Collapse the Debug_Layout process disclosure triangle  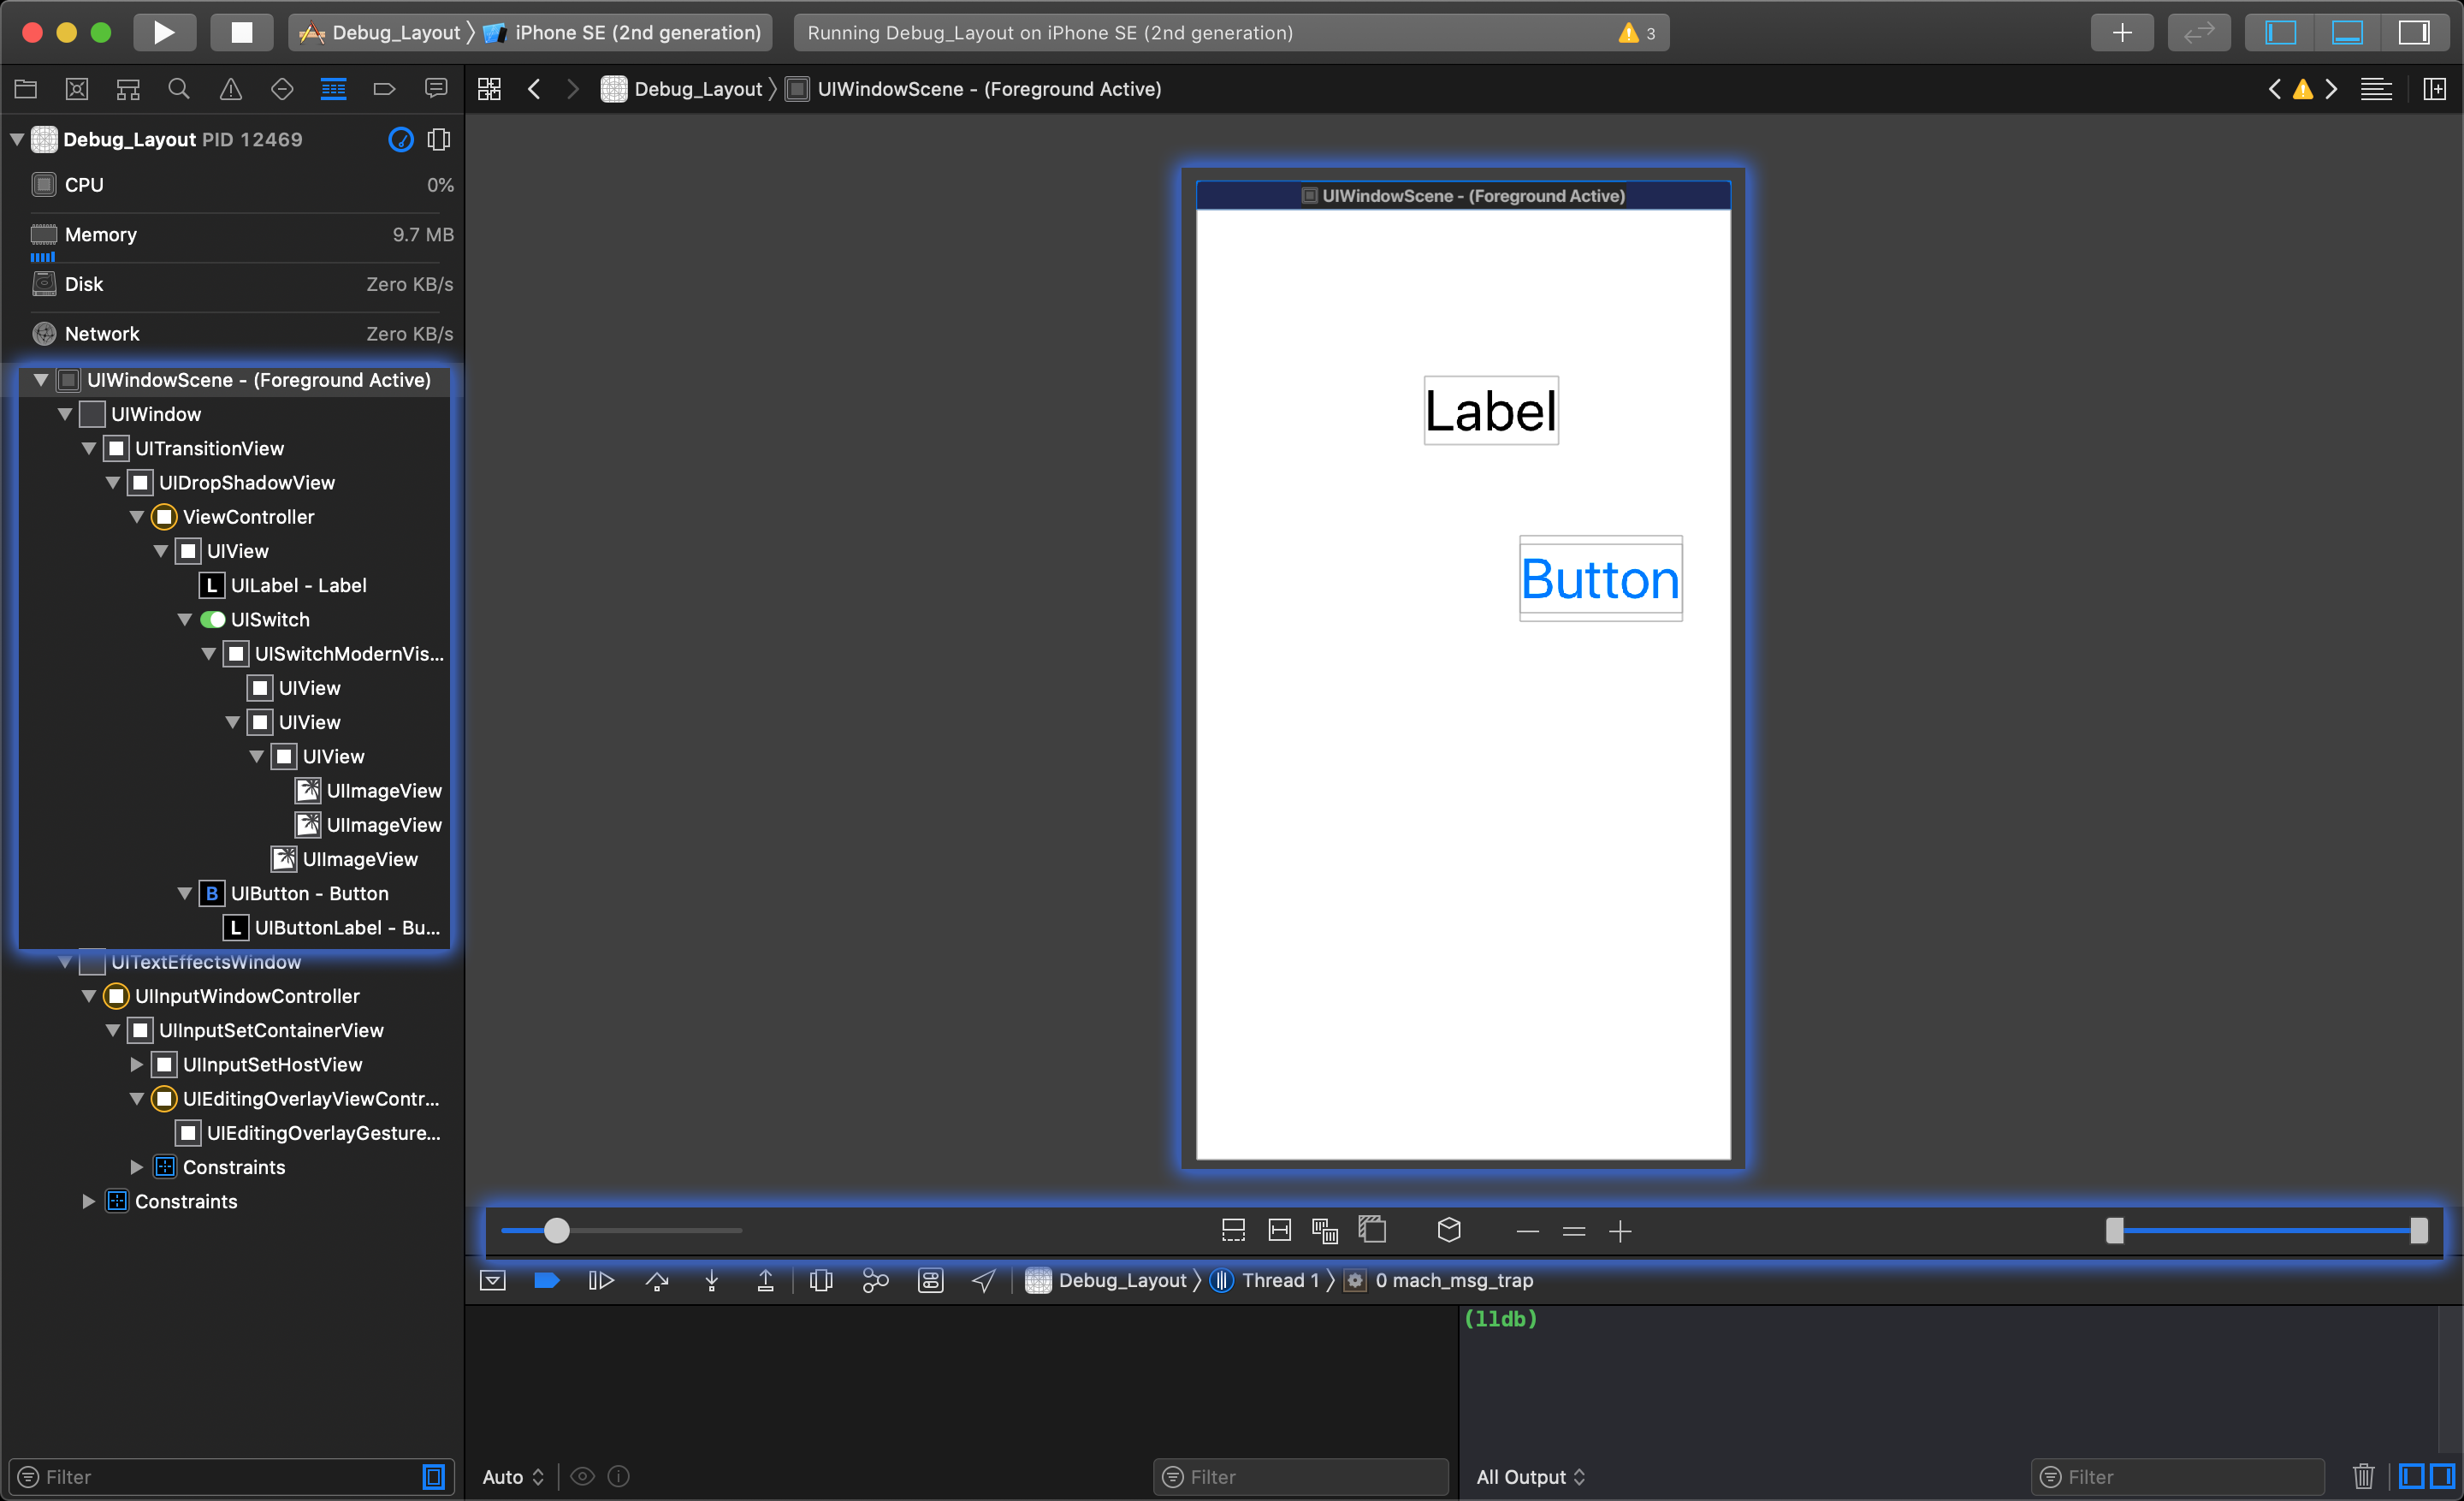(17, 139)
